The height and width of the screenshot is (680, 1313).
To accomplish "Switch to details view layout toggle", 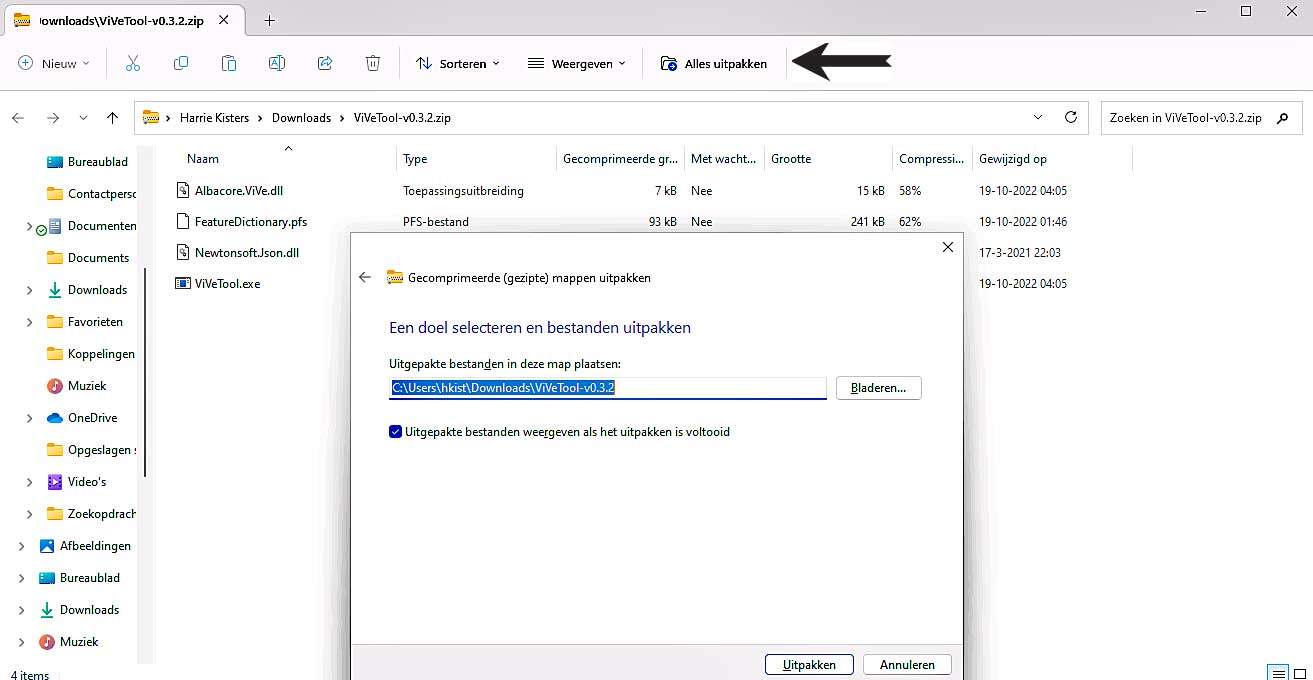I will 1277,672.
